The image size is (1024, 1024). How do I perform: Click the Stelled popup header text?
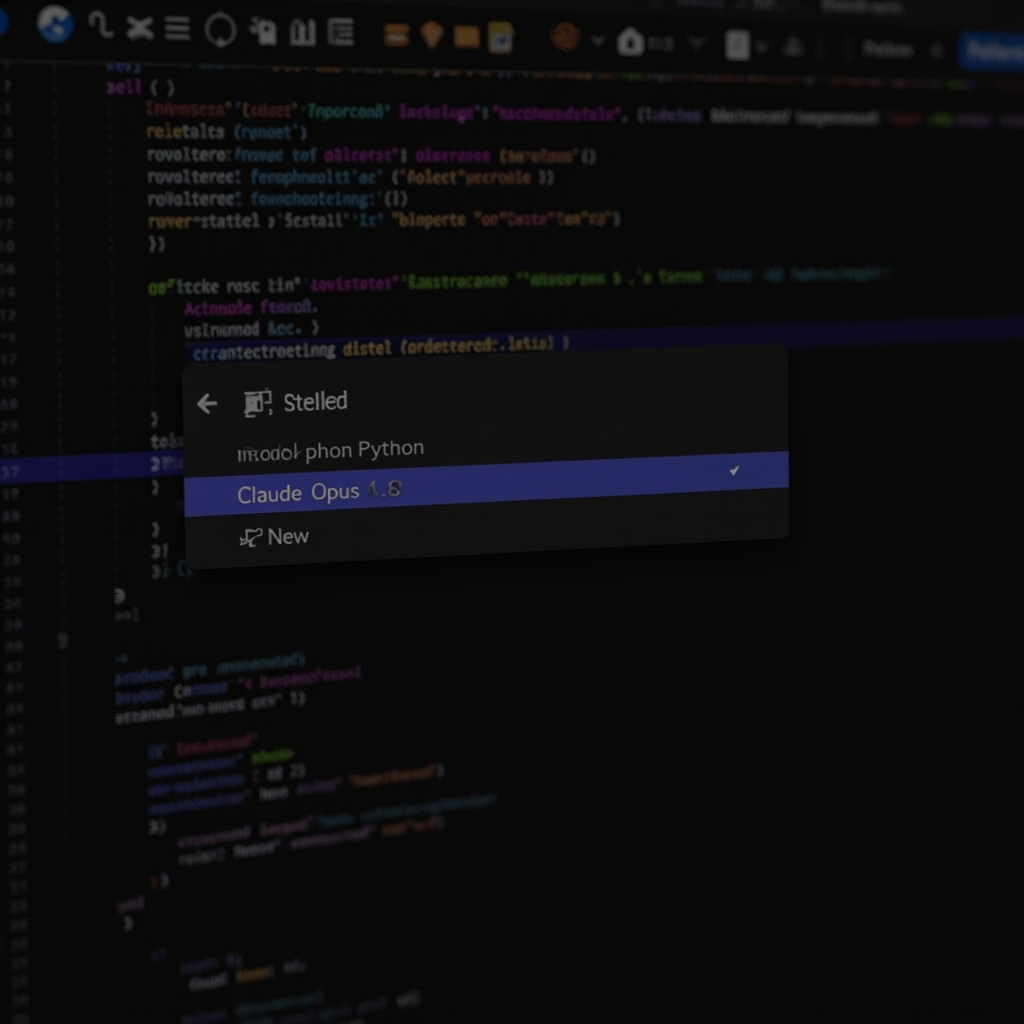click(x=315, y=402)
